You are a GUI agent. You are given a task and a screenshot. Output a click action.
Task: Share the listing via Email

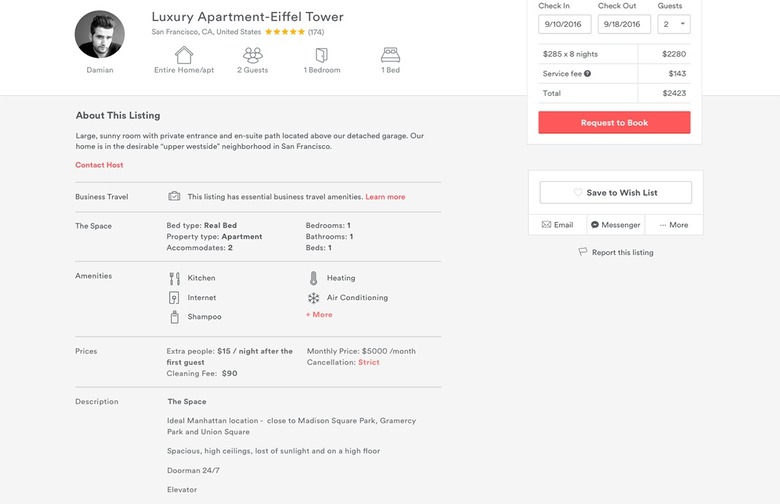(558, 225)
